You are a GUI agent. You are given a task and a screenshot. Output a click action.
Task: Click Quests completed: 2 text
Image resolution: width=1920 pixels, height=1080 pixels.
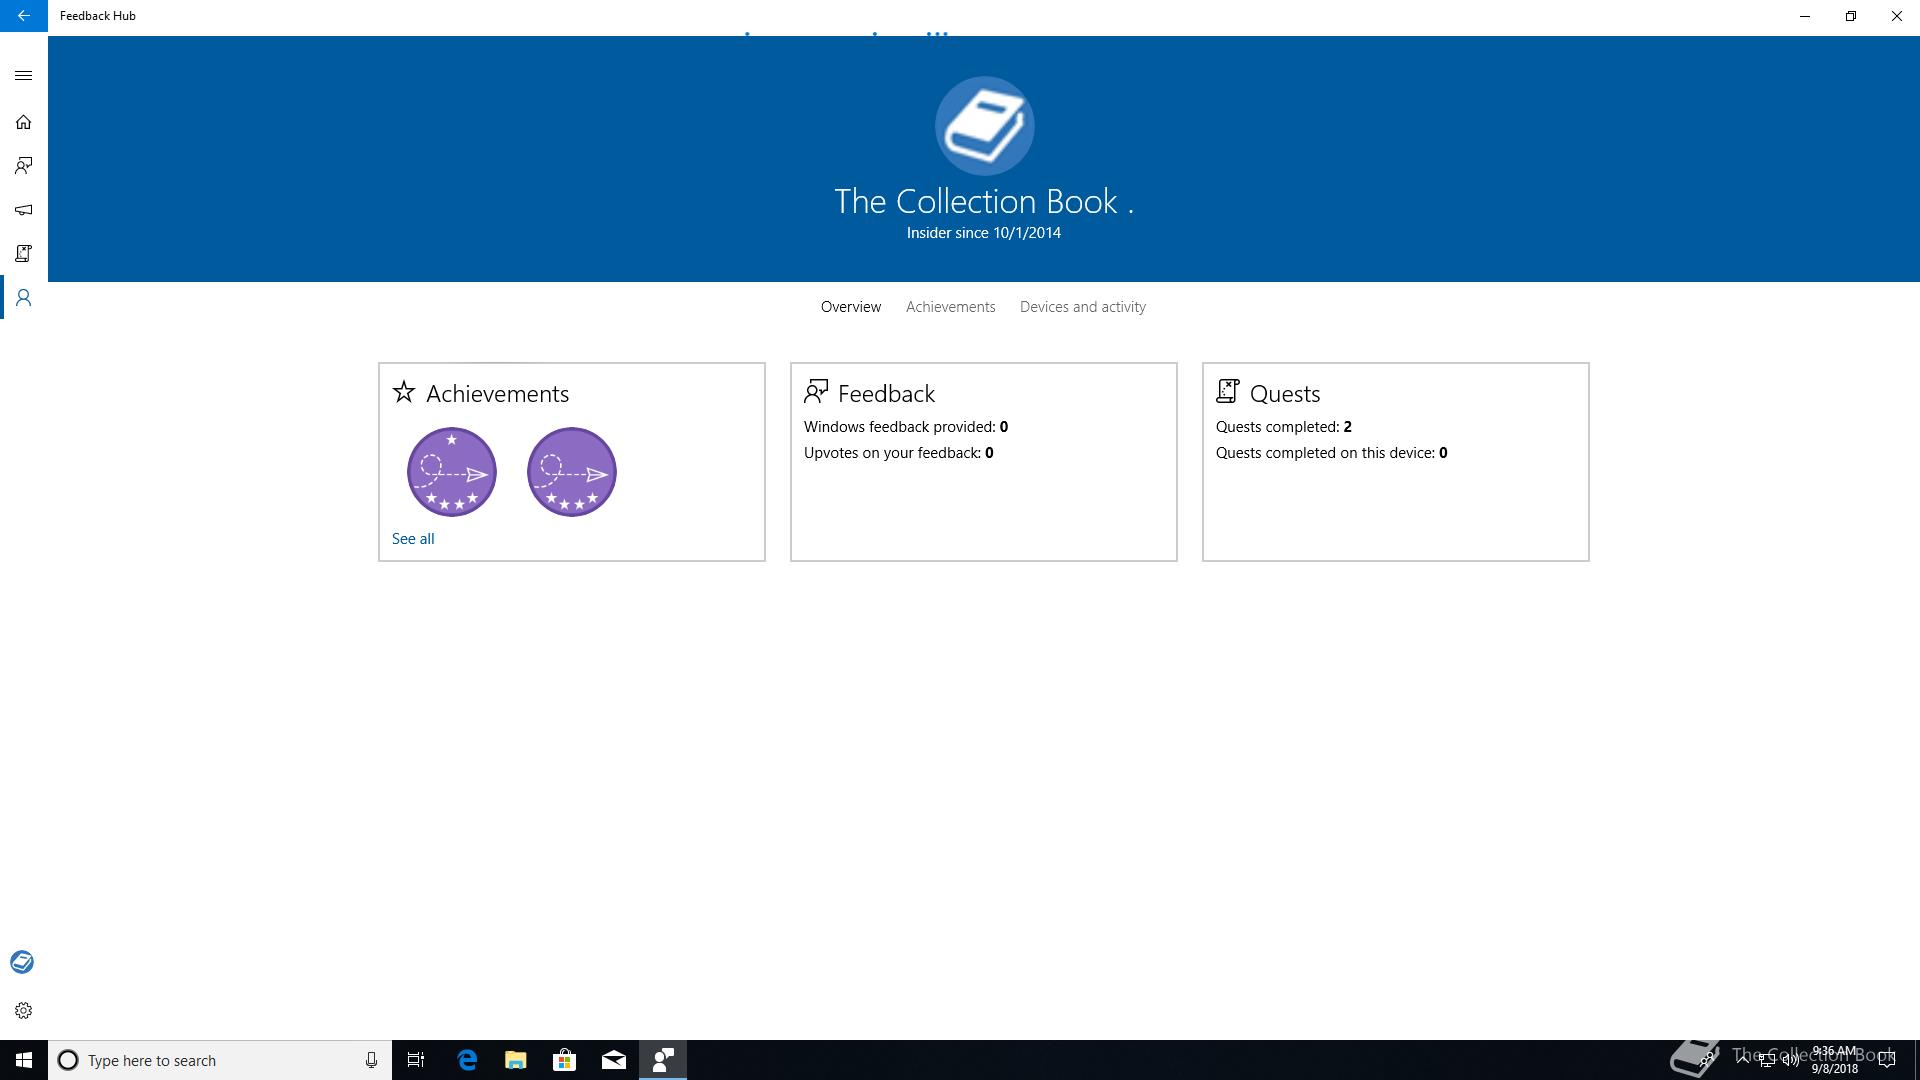point(1283,427)
